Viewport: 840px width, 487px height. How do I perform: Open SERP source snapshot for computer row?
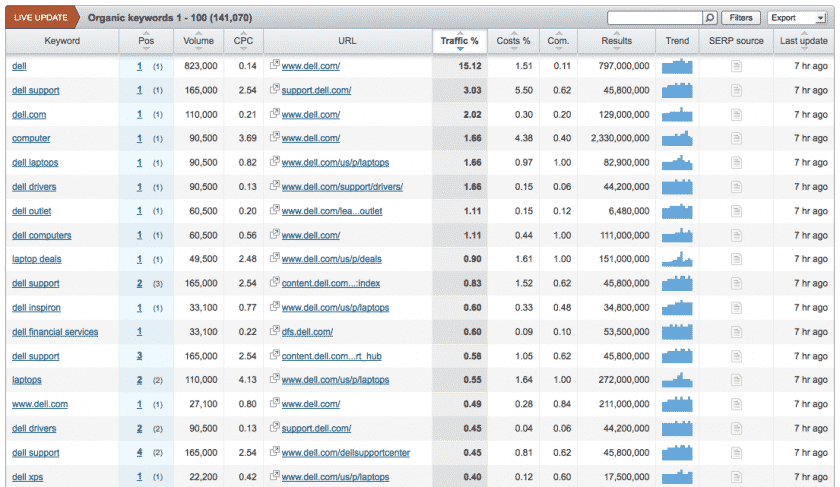point(736,138)
